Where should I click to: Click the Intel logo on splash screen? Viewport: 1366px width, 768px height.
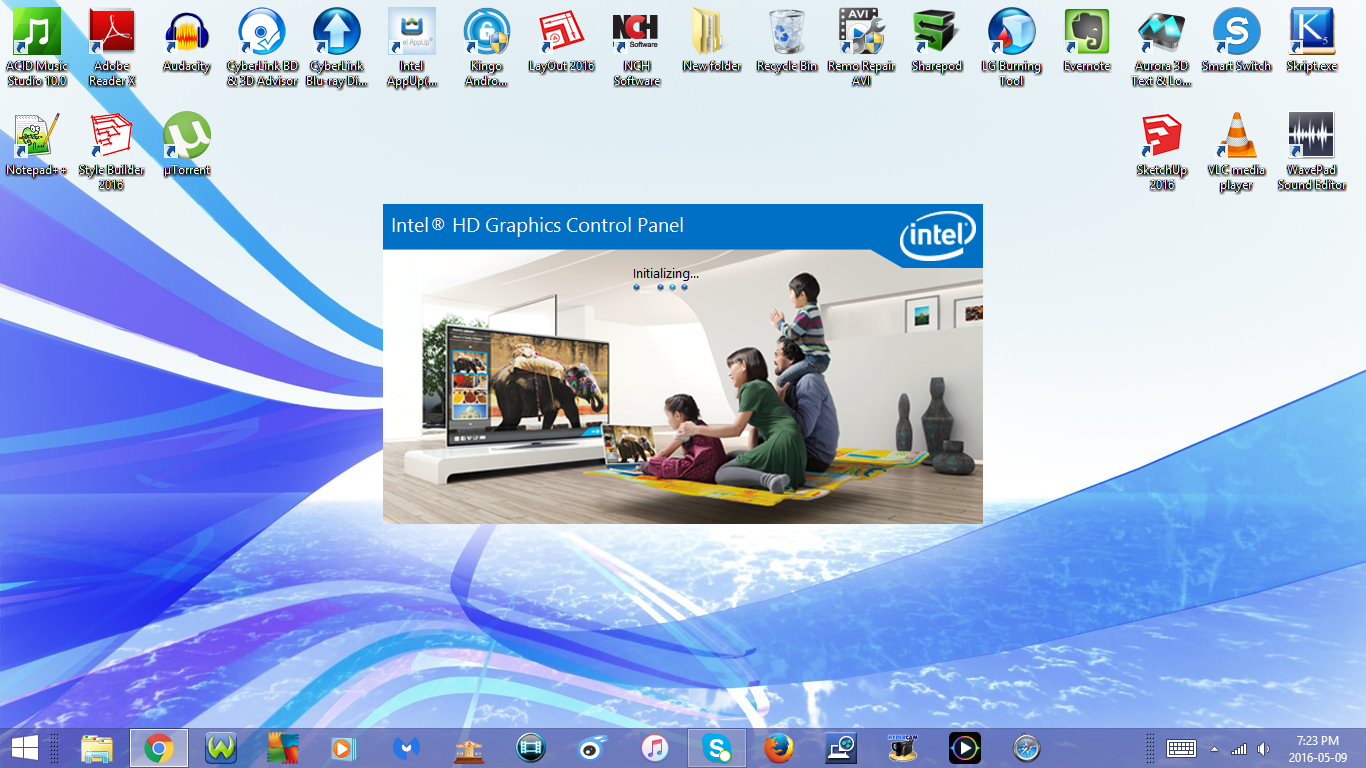tap(937, 236)
